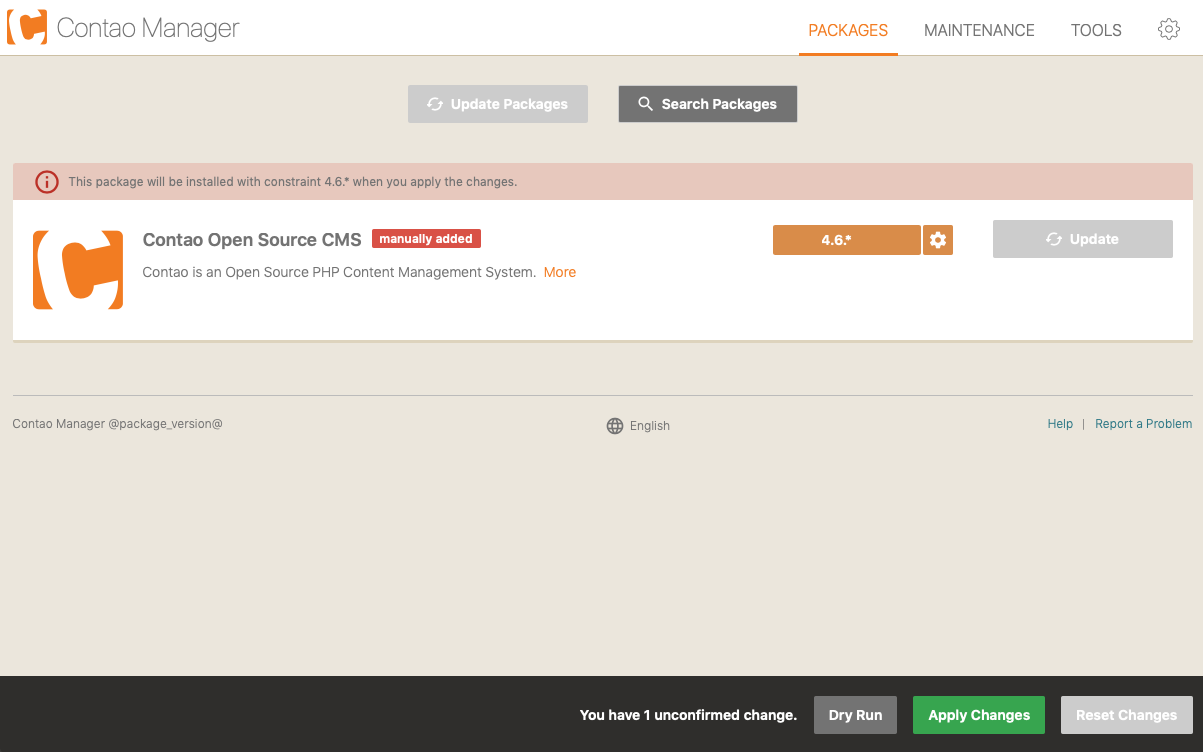The image size is (1203, 752).
Task: Click the Dry Run button
Action: (x=855, y=715)
